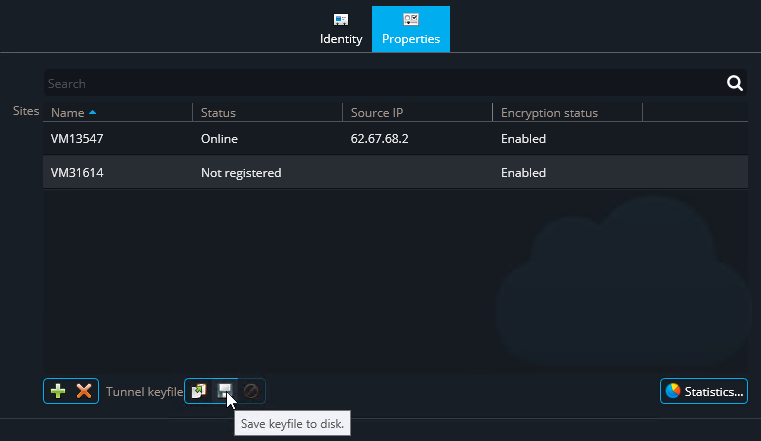761x441 pixels.
Task: Open the Statistics dialog
Action: (704, 391)
